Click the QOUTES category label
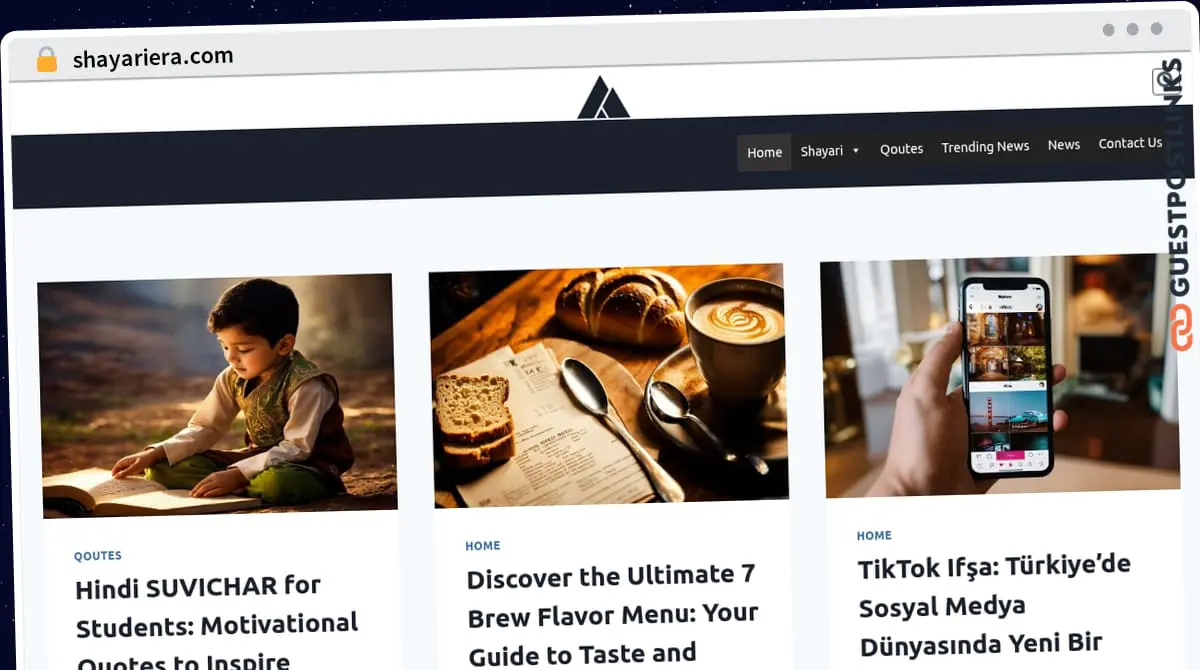 coord(98,556)
